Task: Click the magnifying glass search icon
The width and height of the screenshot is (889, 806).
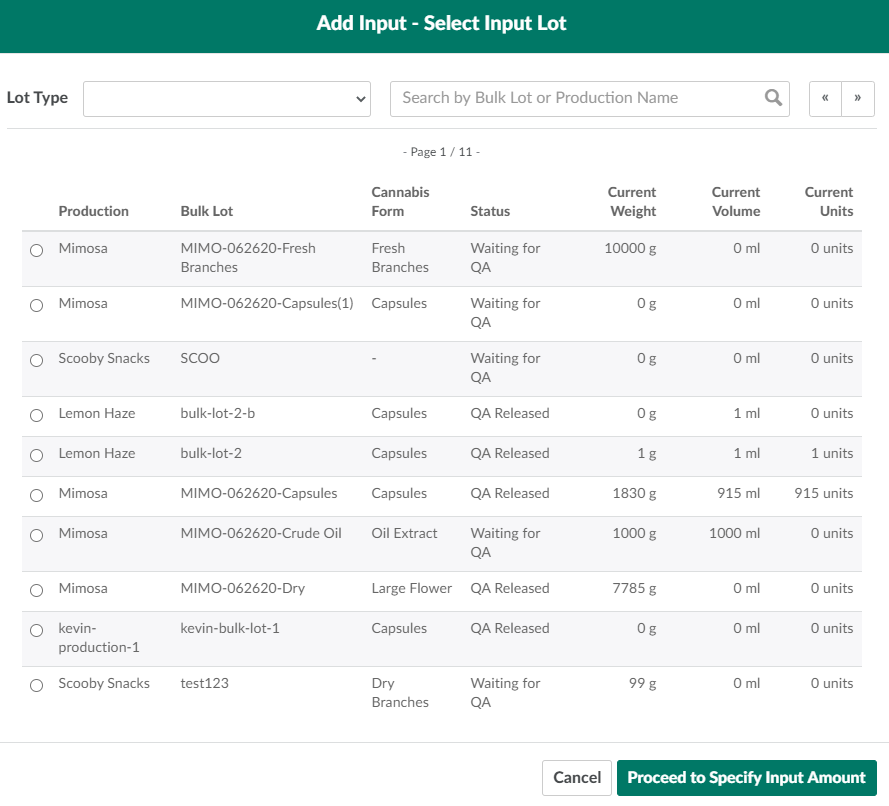Action: (773, 98)
